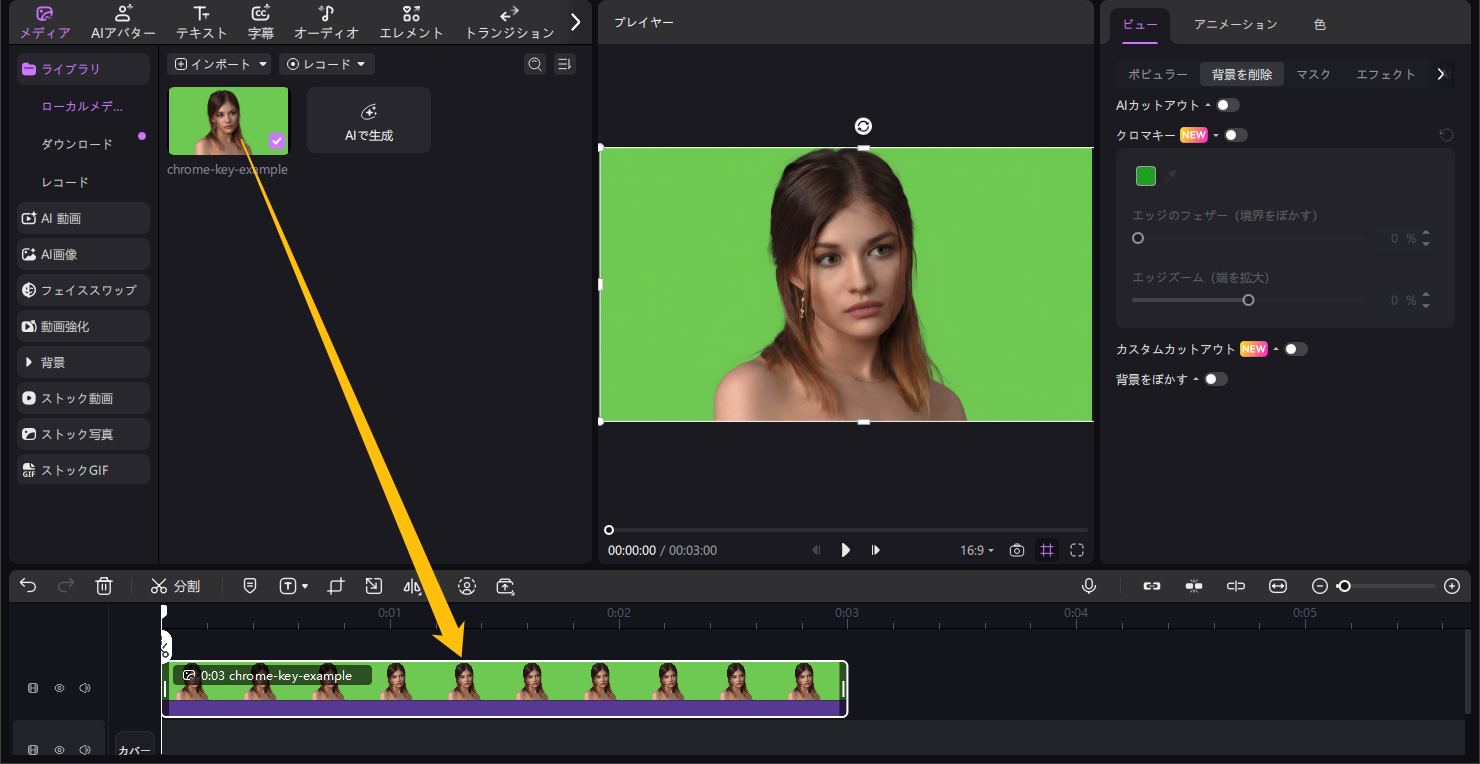Open the ストック動画 section in sidebar
Viewport: 1480px width, 764px height.
pos(84,398)
